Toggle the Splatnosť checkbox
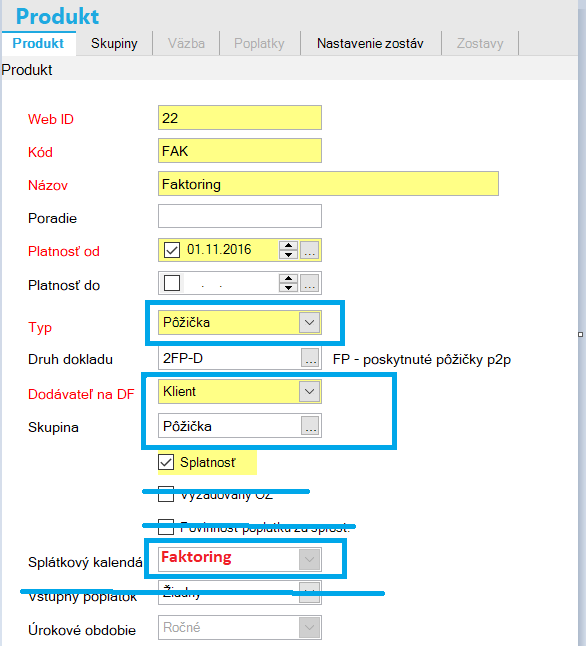This screenshot has height=646, width=586. tap(166, 462)
